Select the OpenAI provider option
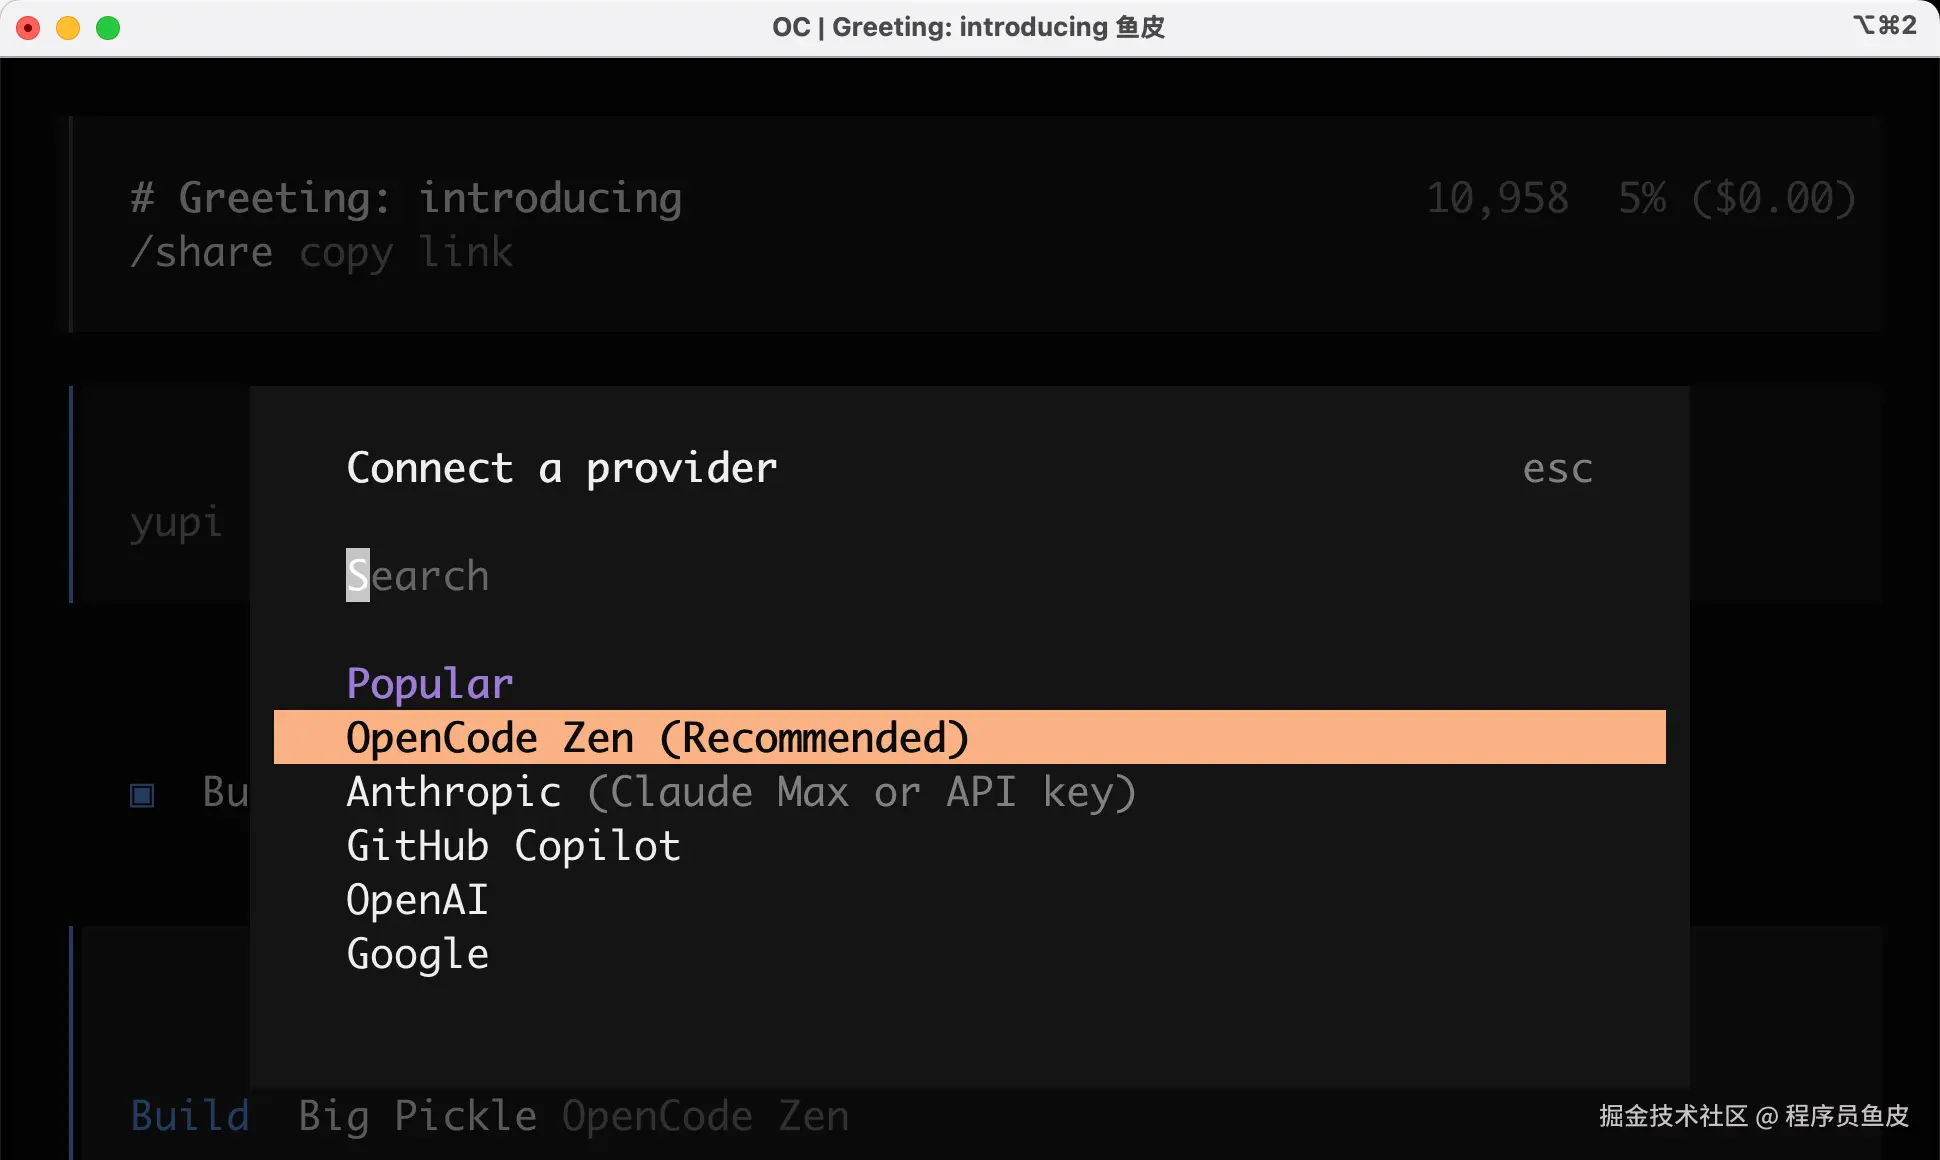This screenshot has height=1160, width=1940. [x=417, y=900]
